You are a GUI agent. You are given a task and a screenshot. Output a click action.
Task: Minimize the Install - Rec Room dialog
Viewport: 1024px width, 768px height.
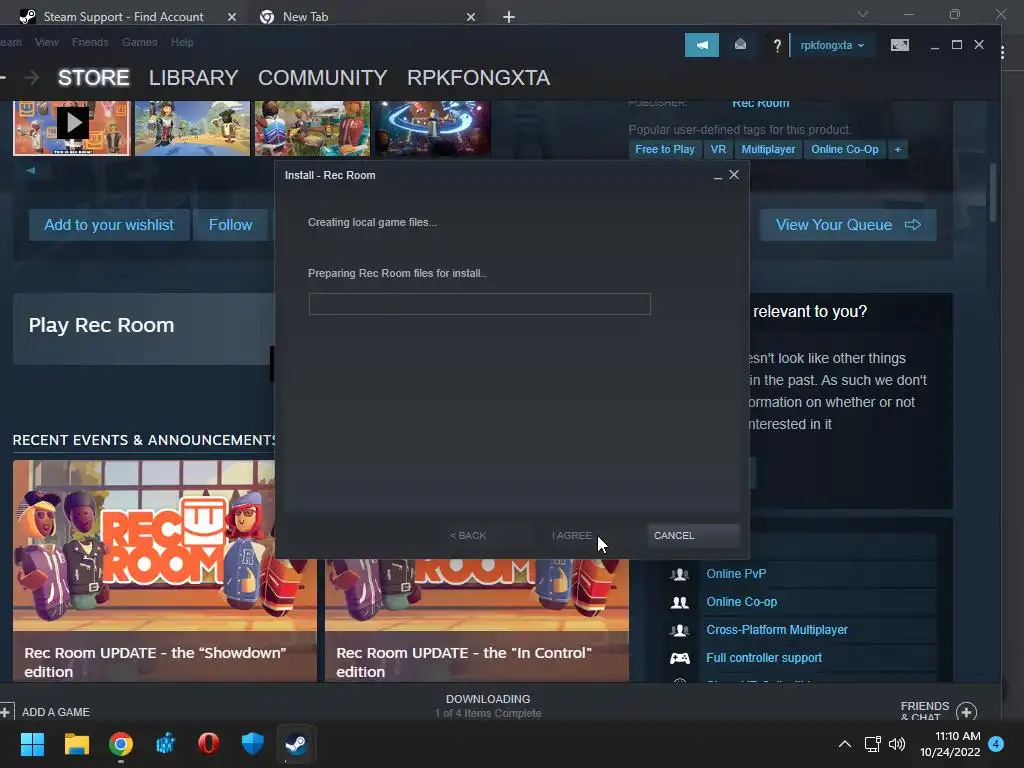pyautogui.click(x=718, y=176)
